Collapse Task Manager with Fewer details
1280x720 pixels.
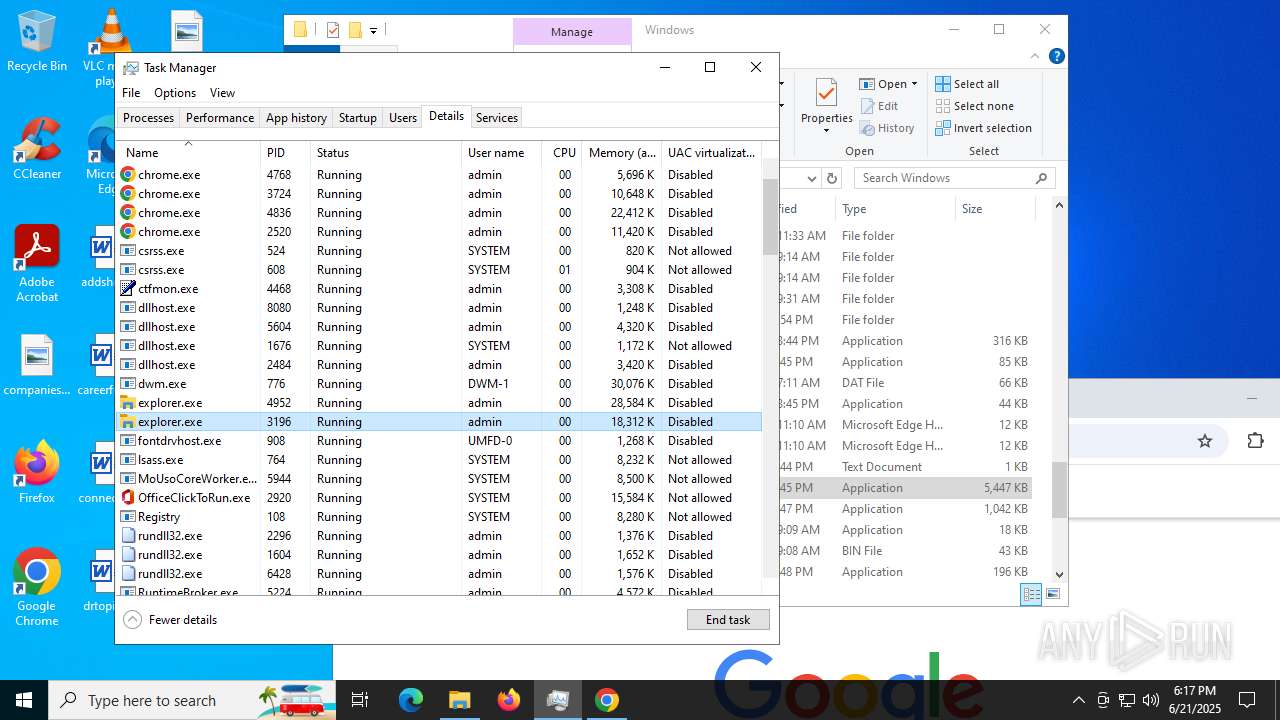click(170, 620)
